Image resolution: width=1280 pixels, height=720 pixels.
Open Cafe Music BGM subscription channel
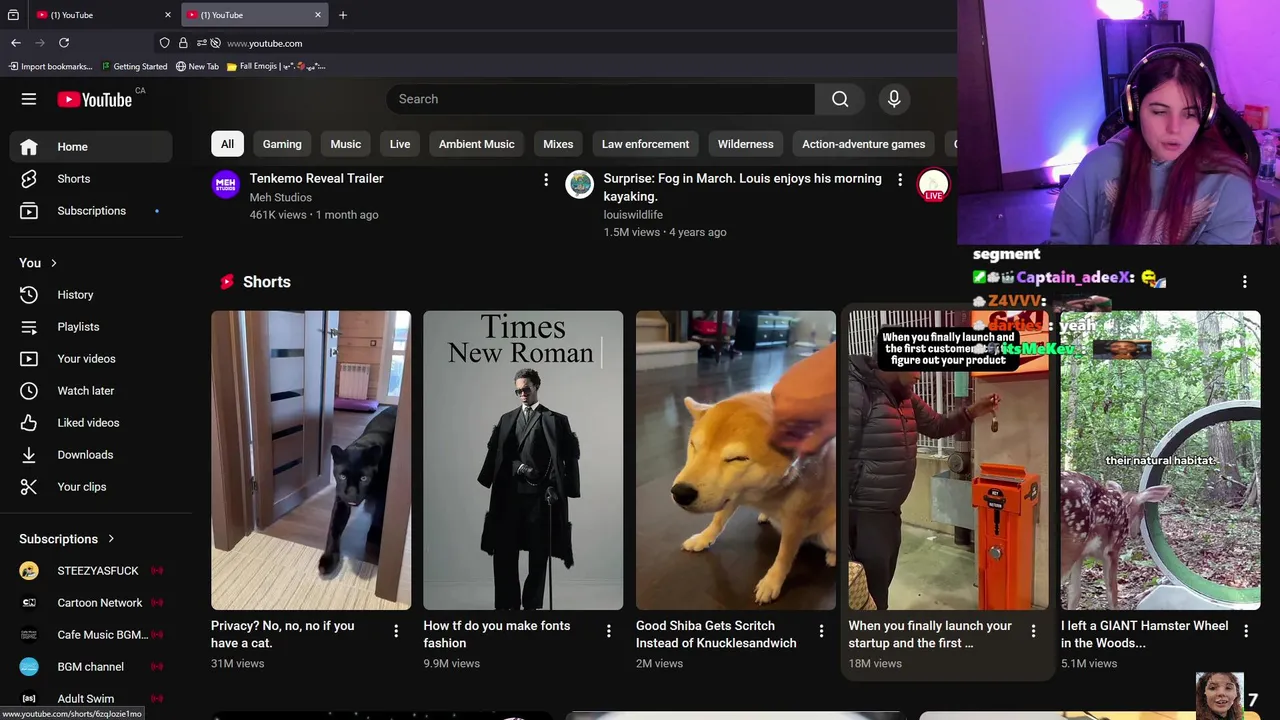coord(91,635)
